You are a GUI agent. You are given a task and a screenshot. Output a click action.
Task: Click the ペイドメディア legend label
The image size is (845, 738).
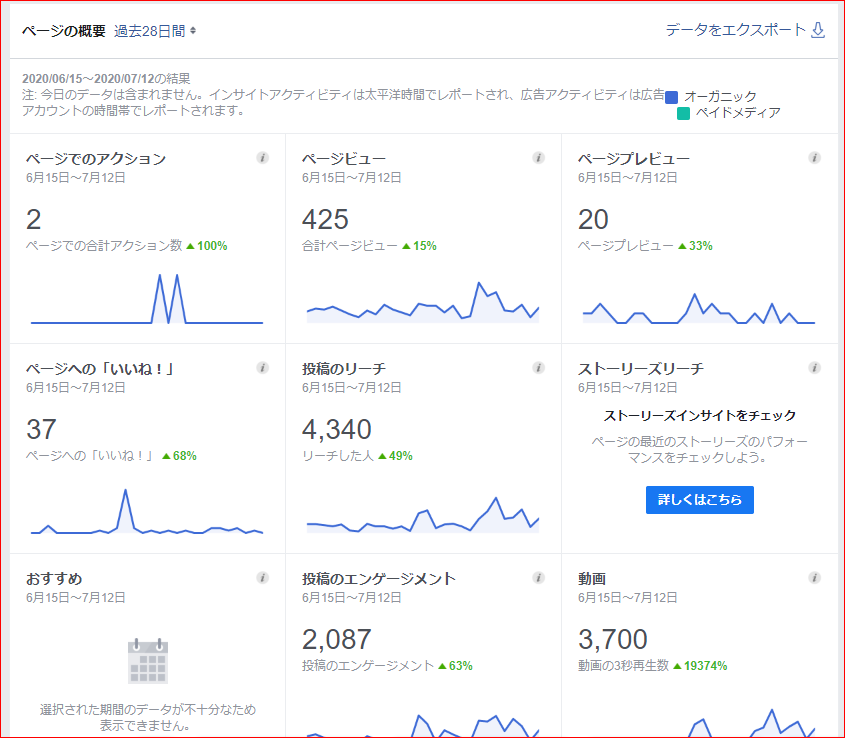[738, 113]
